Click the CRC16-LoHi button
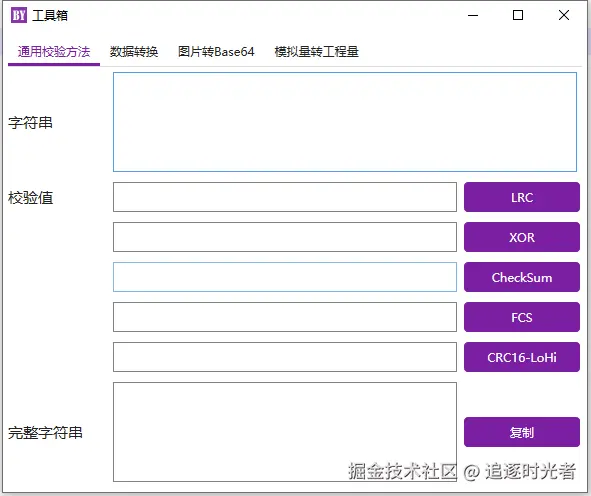The image size is (591, 496). click(x=522, y=357)
